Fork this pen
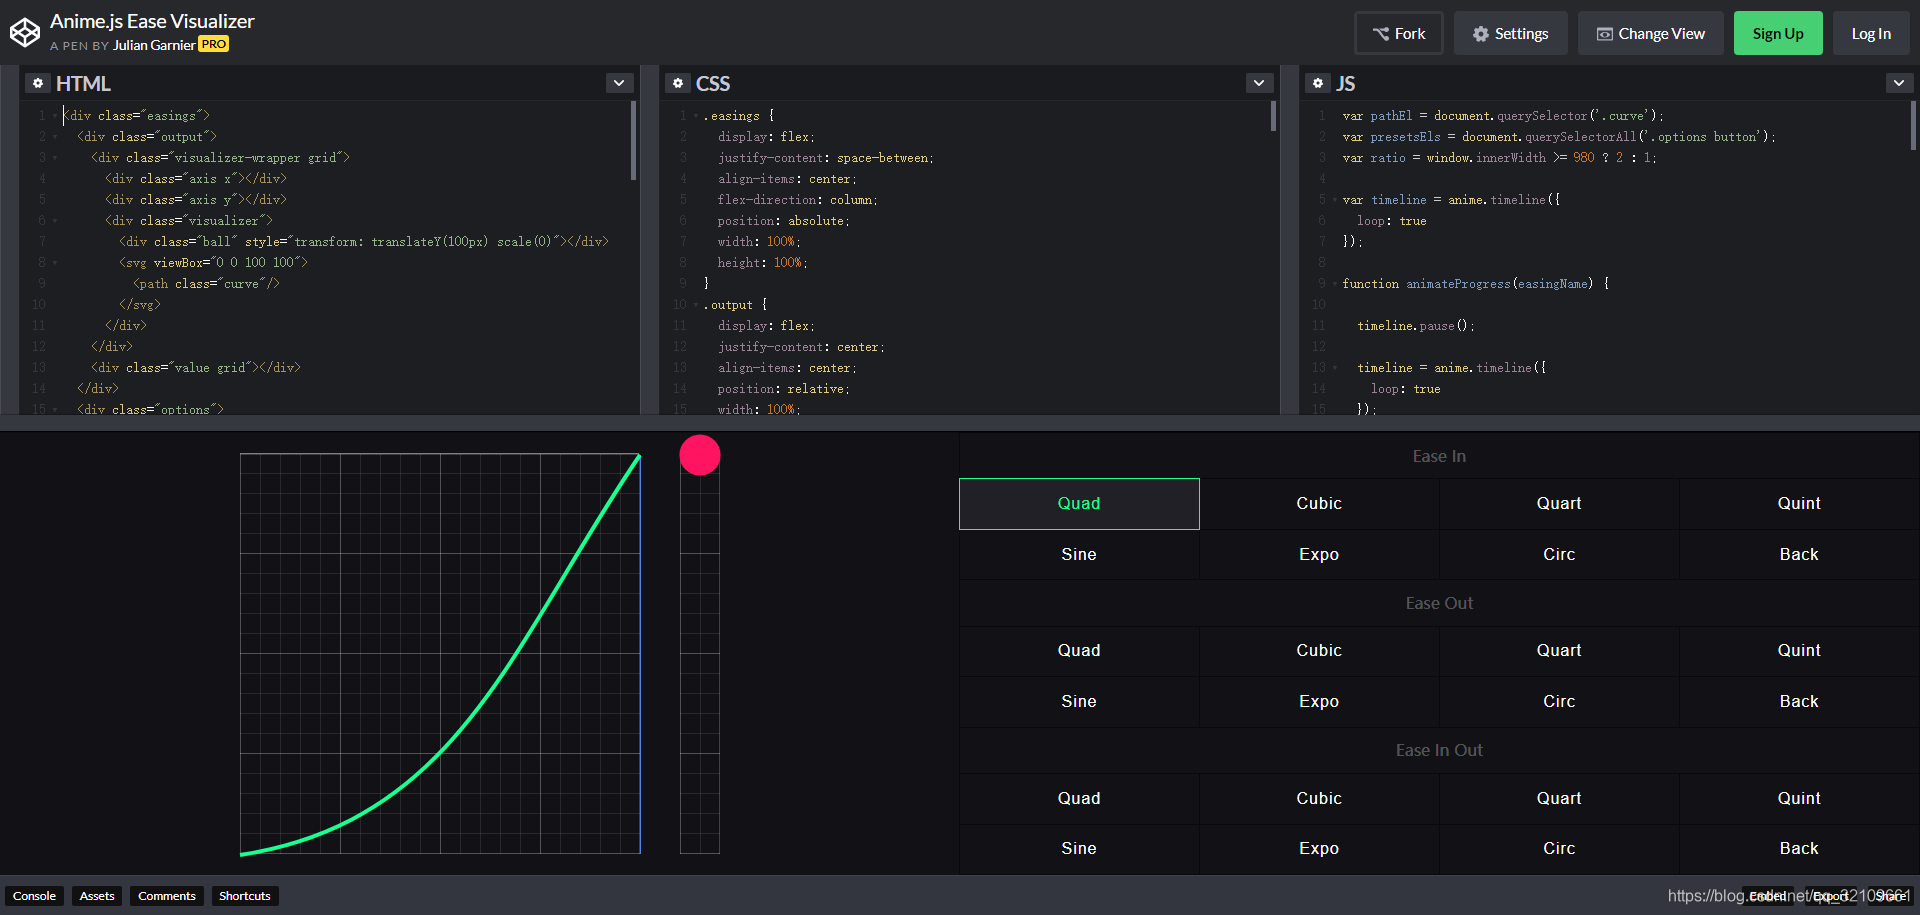Viewport: 1920px width, 915px height. [1399, 33]
